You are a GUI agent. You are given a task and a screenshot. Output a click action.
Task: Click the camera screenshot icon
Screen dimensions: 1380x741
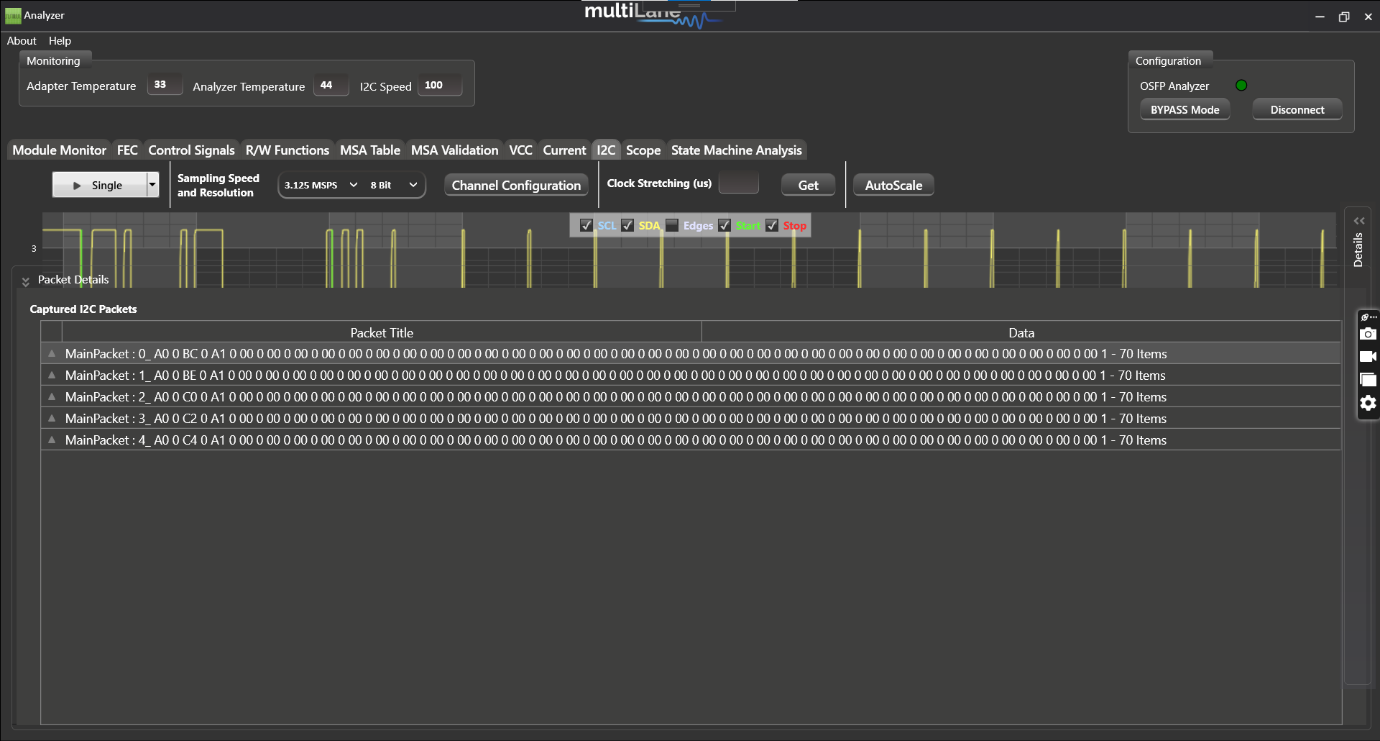coord(1368,334)
